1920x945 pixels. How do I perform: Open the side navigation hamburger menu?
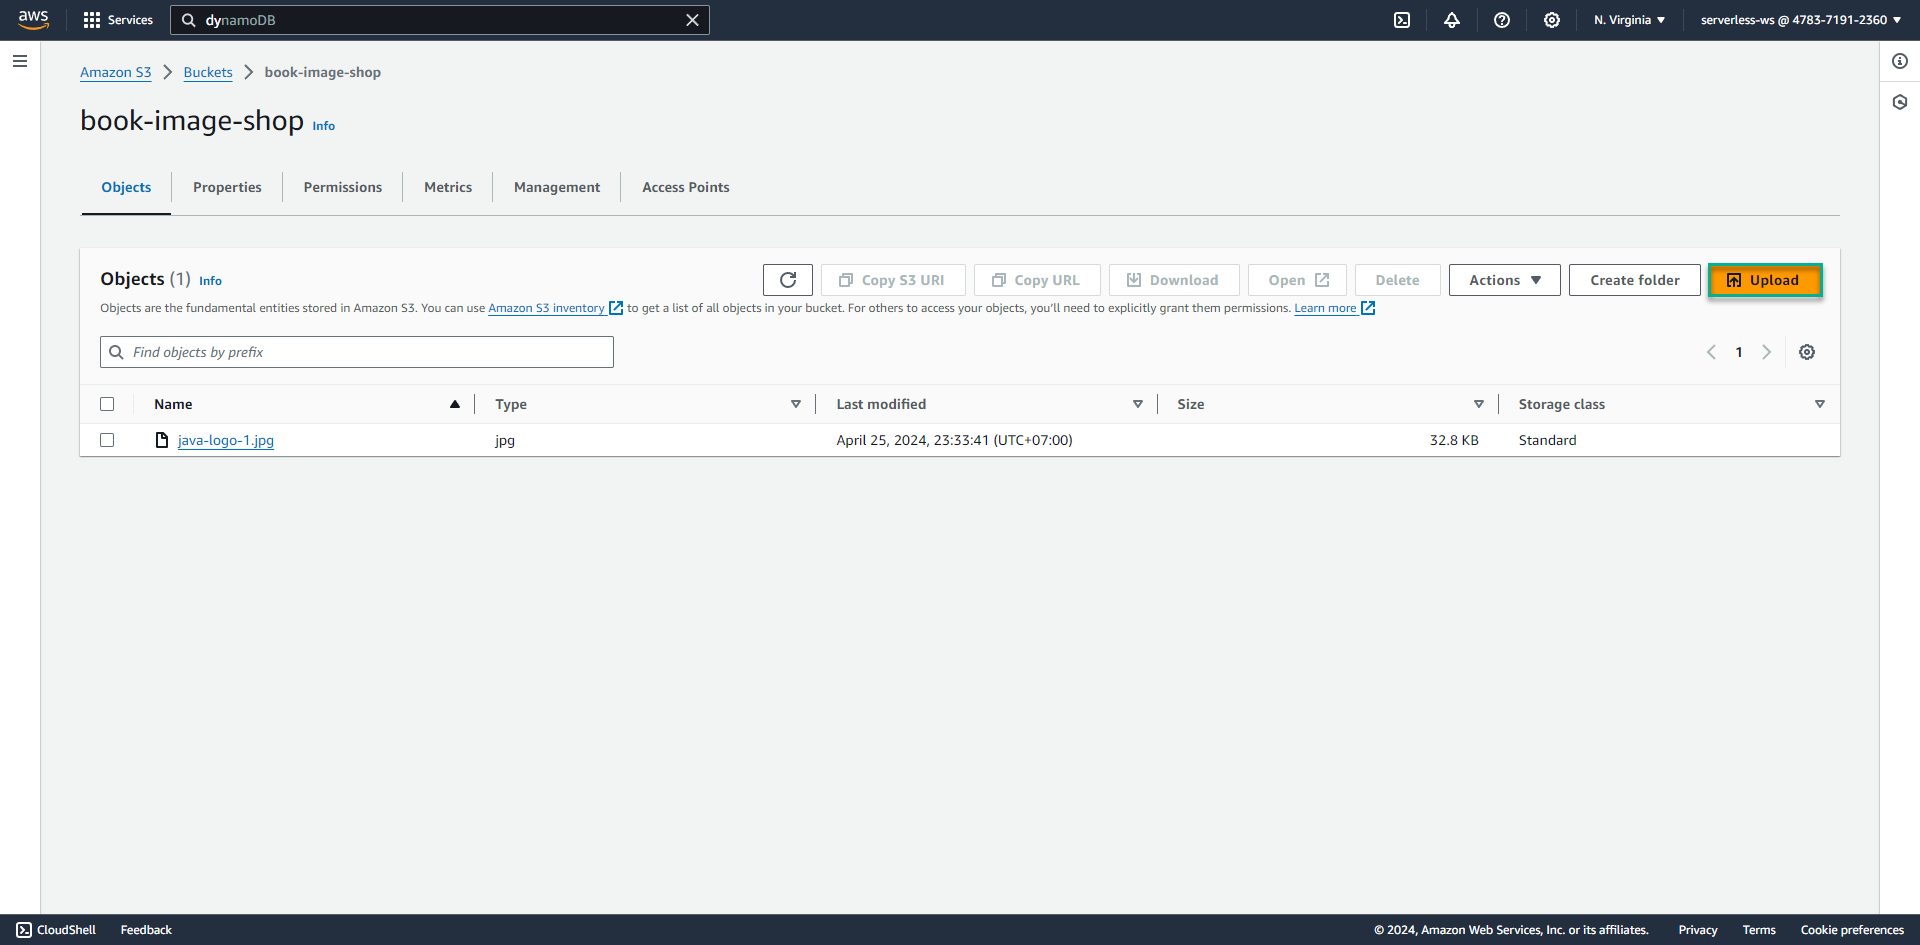[x=20, y=61]
